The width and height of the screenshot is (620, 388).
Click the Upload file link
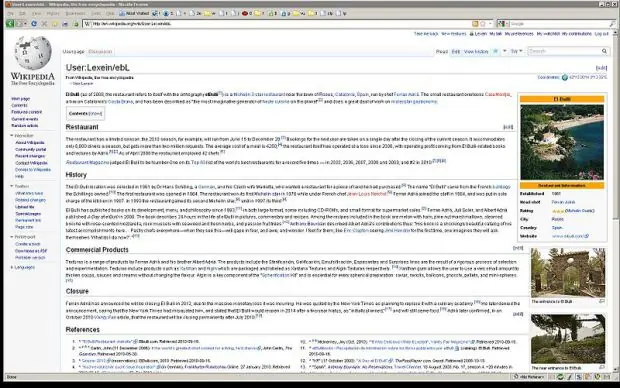click(x=25, y=207)
